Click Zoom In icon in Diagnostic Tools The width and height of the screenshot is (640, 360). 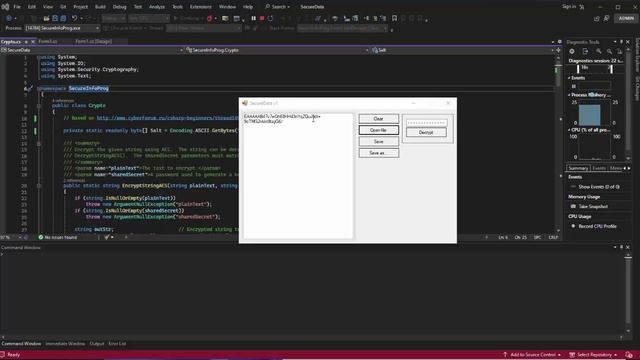pyautogui.click(x=599, y=51)
